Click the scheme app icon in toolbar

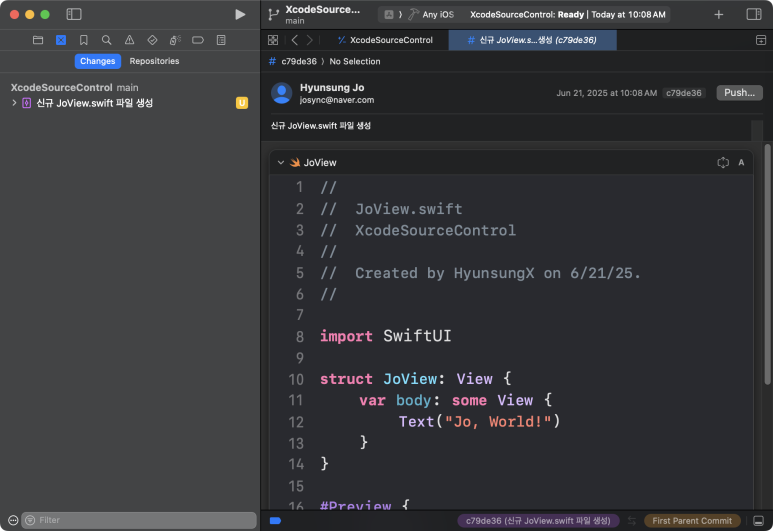[389, 14]
